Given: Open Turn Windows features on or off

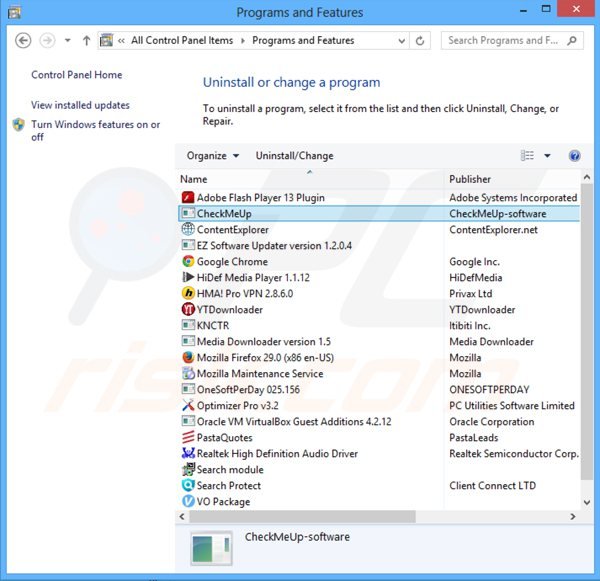Looking at the screenshot, I should tap(95, 131).
